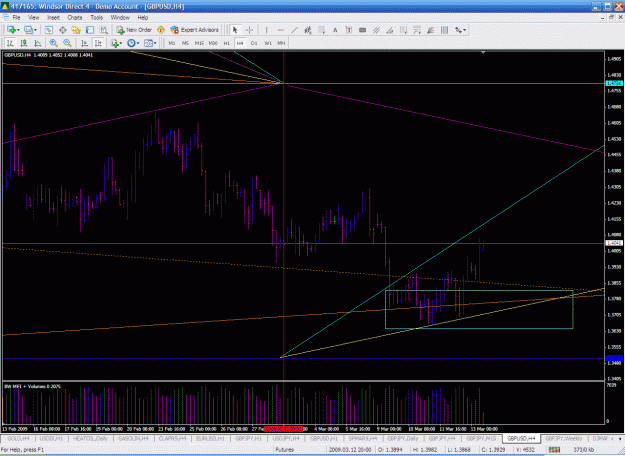Viewport: 625px width, 456px height.
Task: Switch to the GOLD,H4 chart tab
Action: point(18,438)
